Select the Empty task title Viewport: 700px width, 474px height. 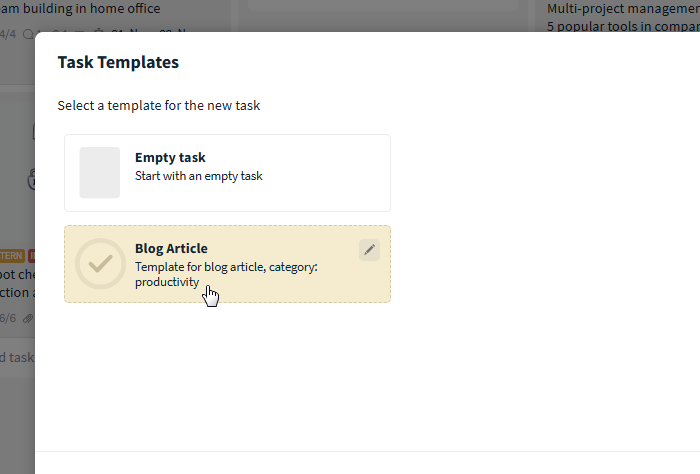coord(170,158)
